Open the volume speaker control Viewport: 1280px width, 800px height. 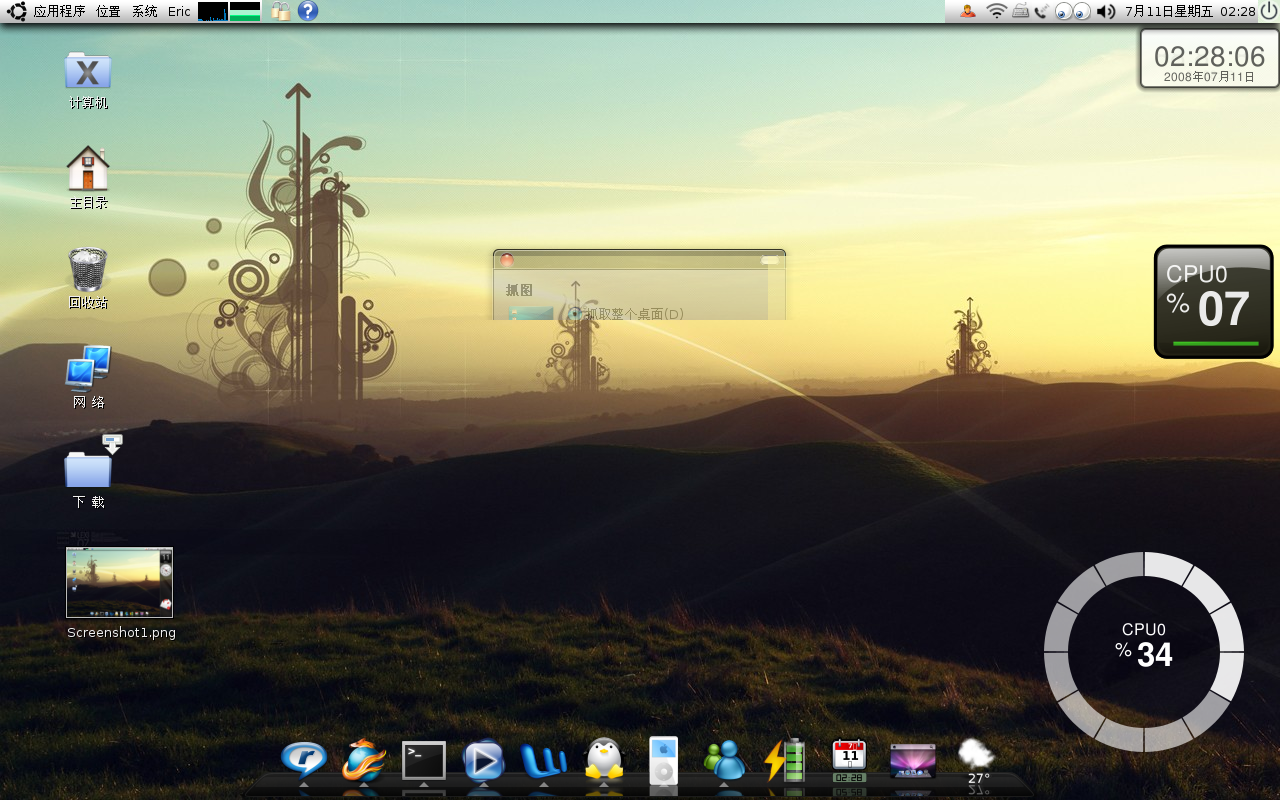click(x=1105, y=11)
